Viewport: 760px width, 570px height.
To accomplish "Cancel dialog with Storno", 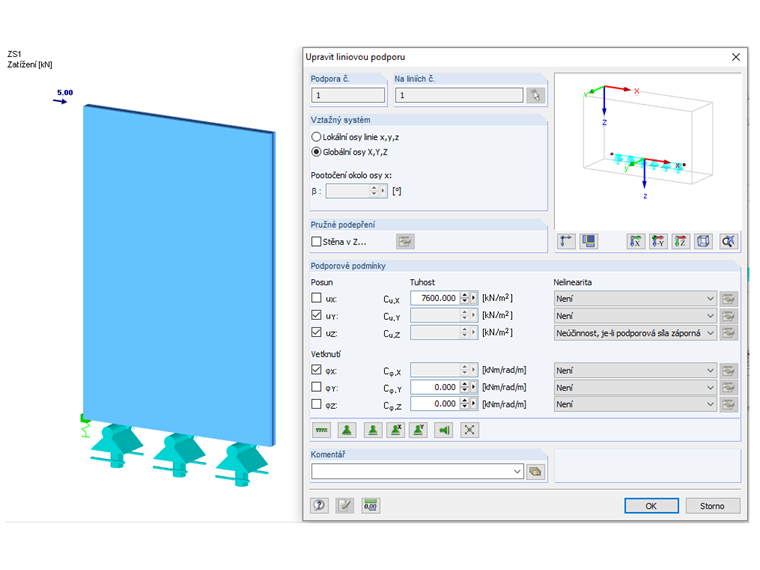I will pos(712,506).
